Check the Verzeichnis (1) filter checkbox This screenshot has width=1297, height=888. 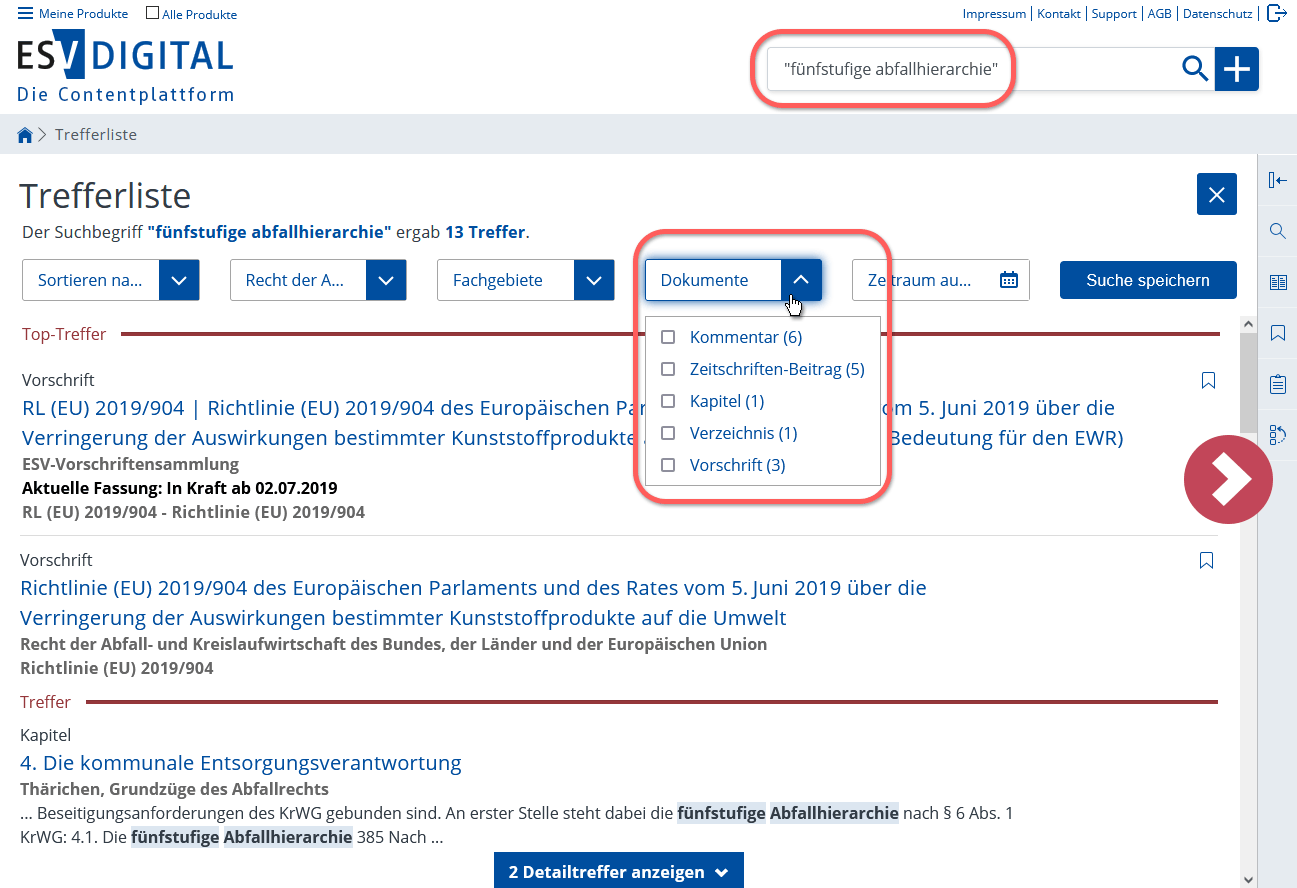(668, 432)
